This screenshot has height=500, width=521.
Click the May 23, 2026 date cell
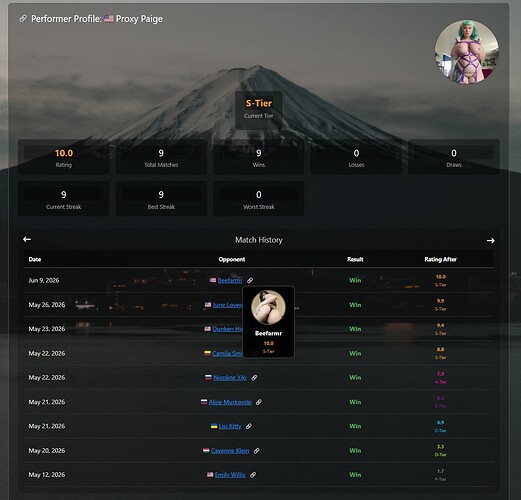pyautogui.click(x=47, y=329)
